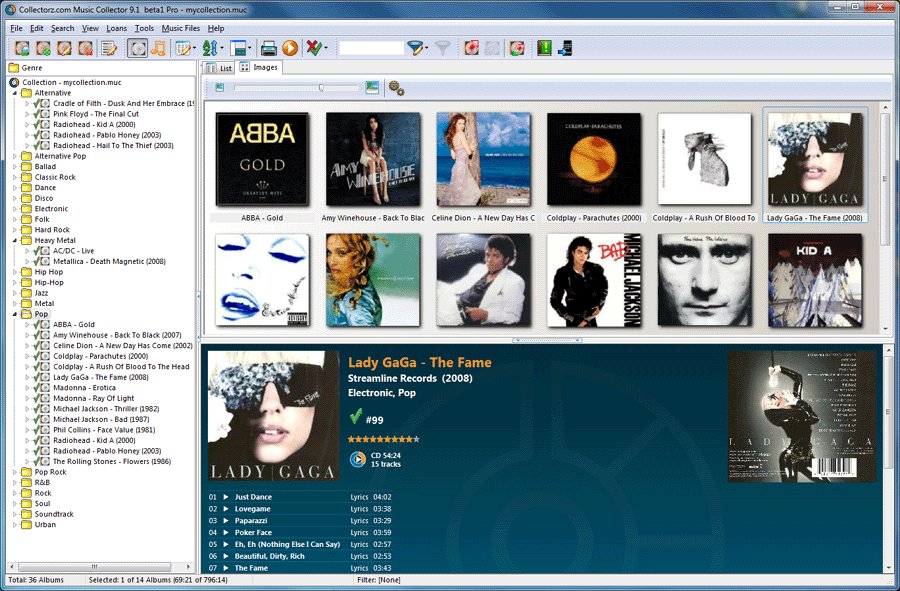Click the red disc icon after the filter
The width and height of the screenshot is (900, 591).
(x=471, y=48)
